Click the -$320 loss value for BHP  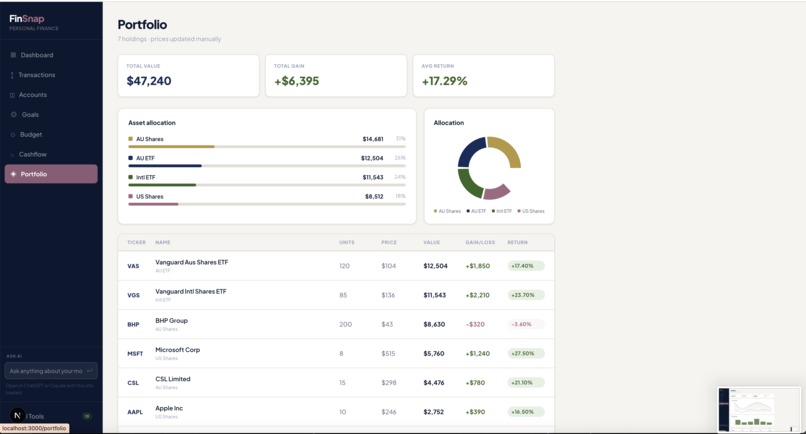click(475, 324)
